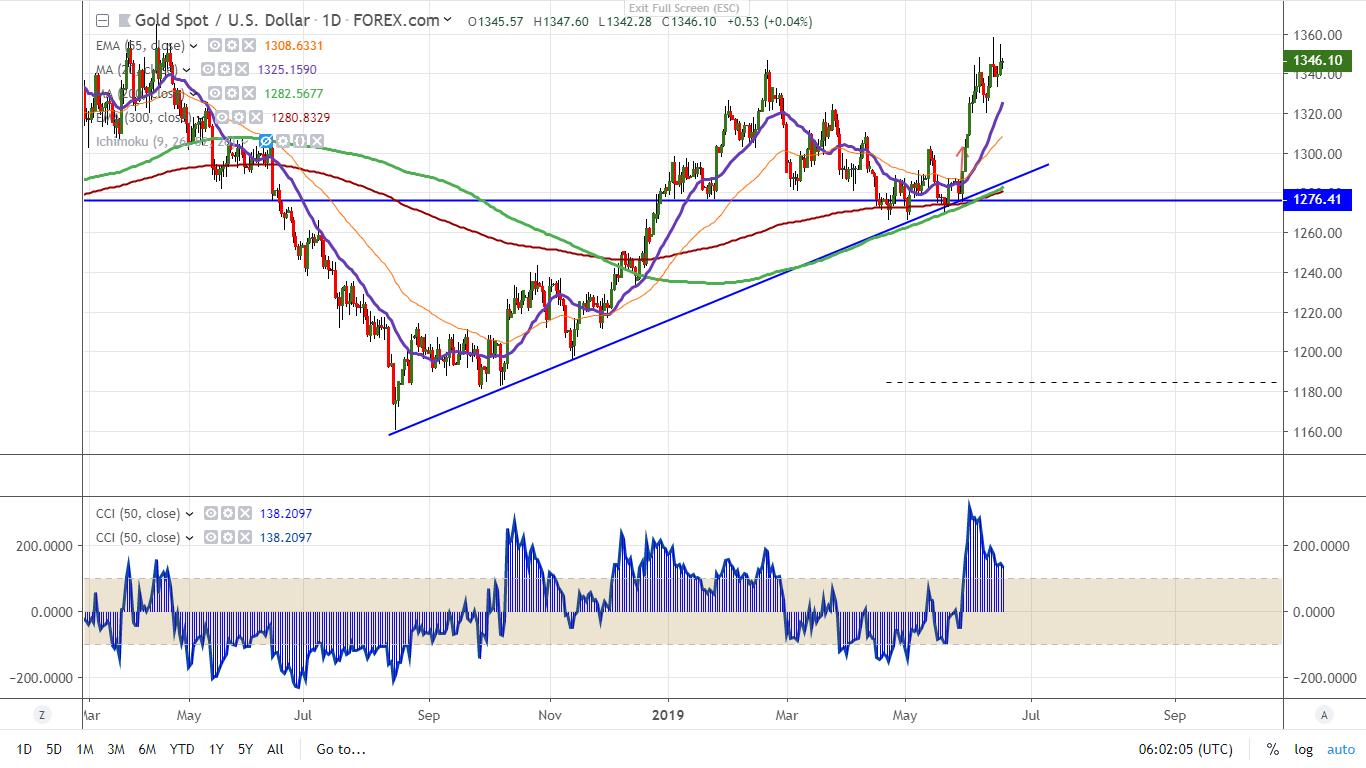
Task: Click the 2019 label on the time axis
Action: point(667,715)
